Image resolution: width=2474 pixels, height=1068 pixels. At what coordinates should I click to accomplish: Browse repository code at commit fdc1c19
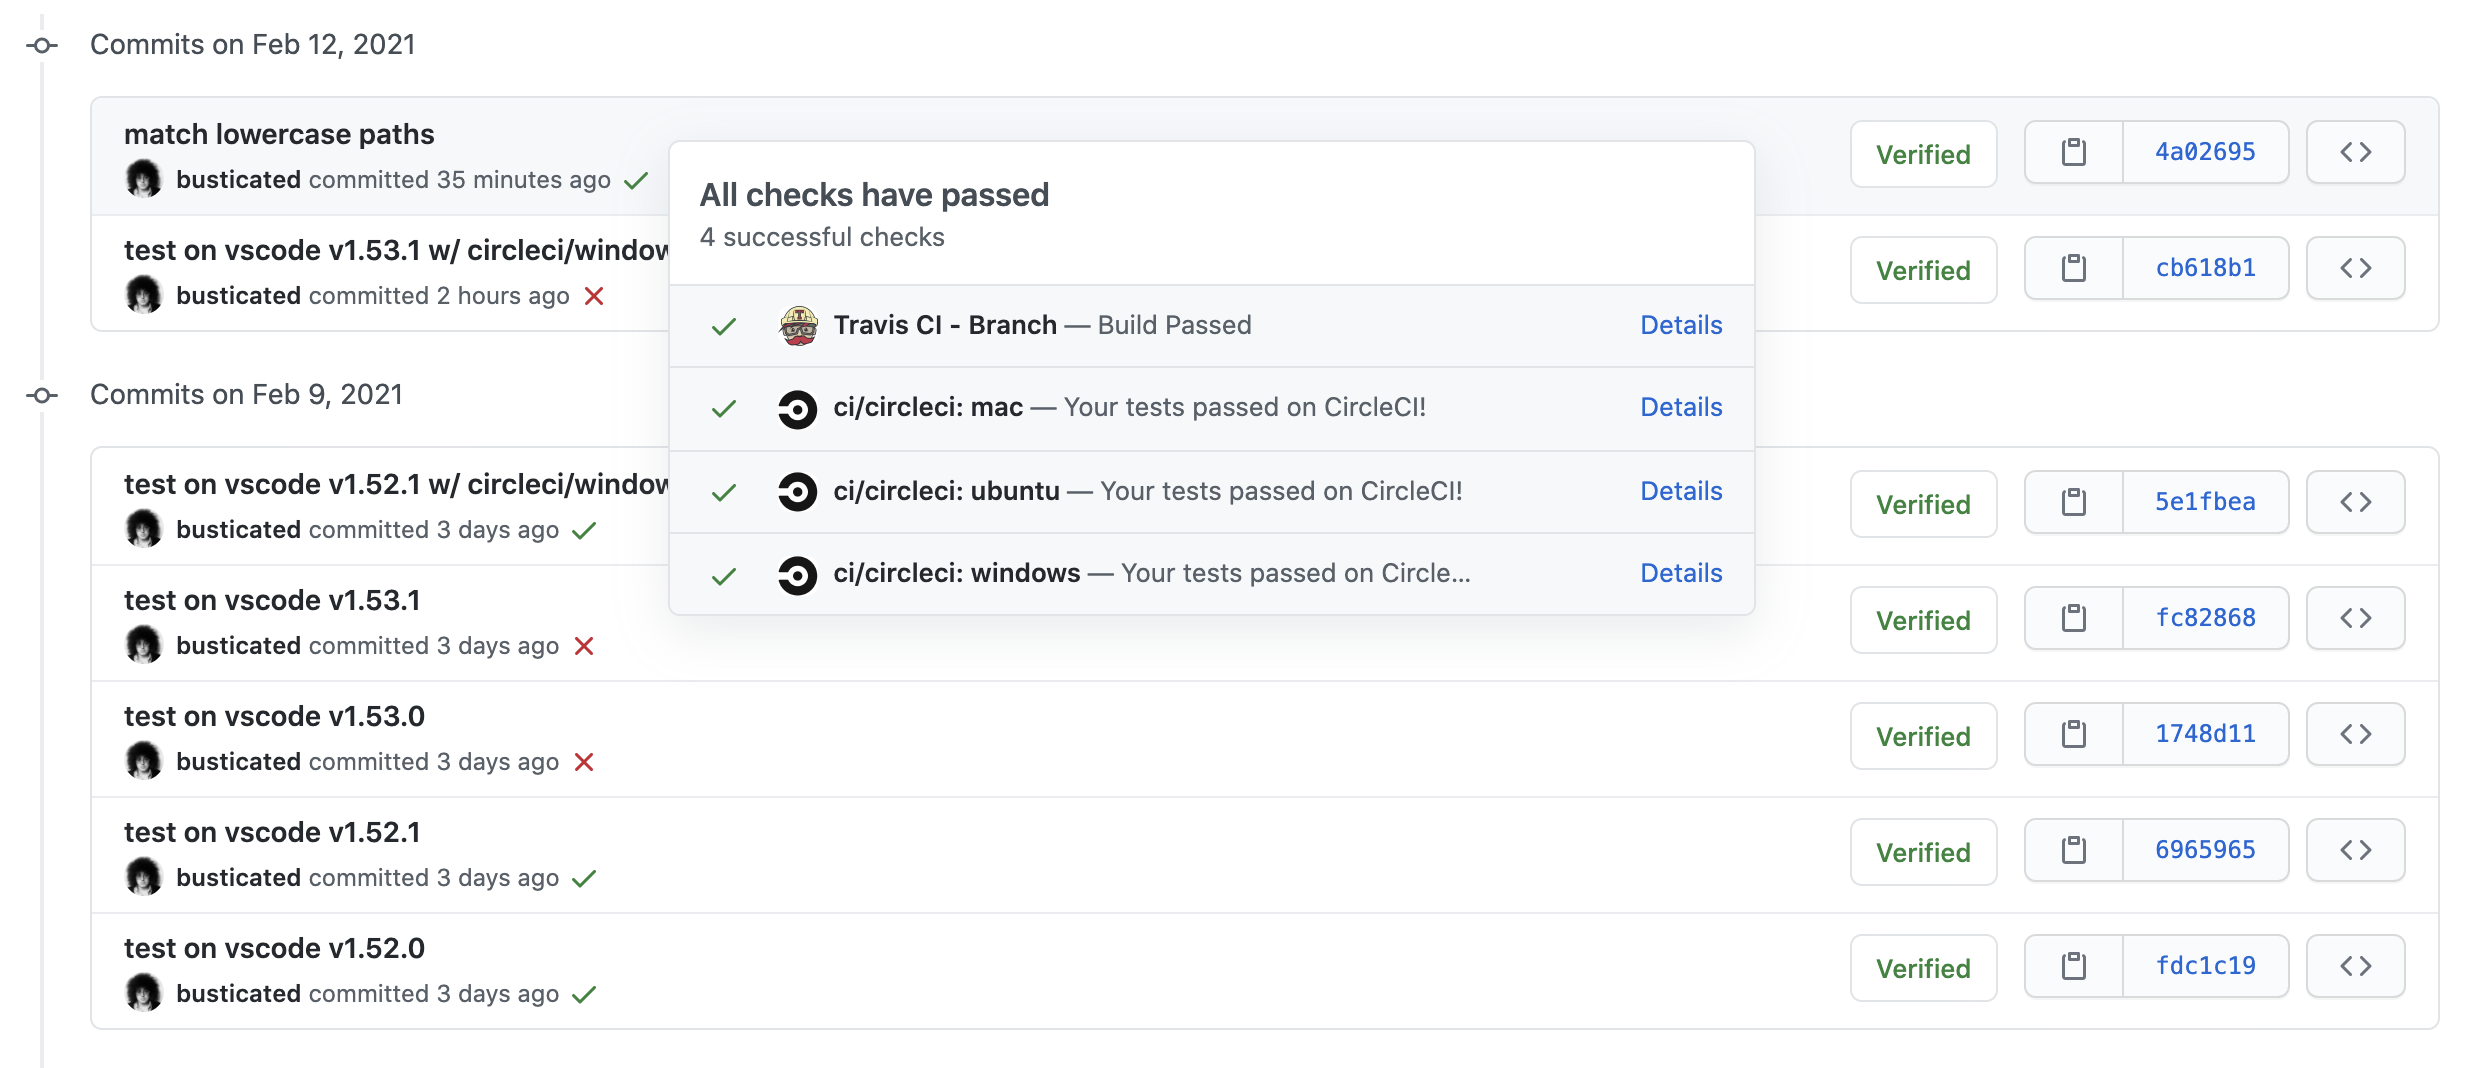coord(2356,965)
